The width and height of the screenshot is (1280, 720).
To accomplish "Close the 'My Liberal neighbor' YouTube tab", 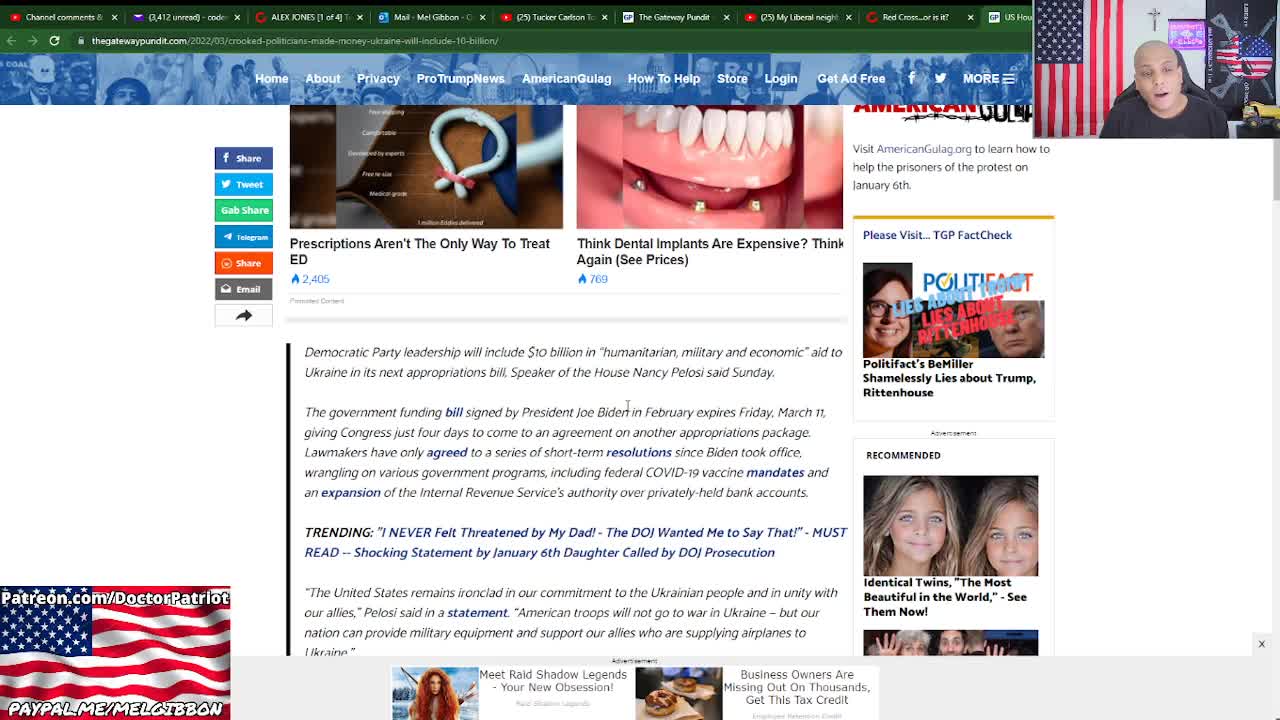I will (x=848, y=17).
